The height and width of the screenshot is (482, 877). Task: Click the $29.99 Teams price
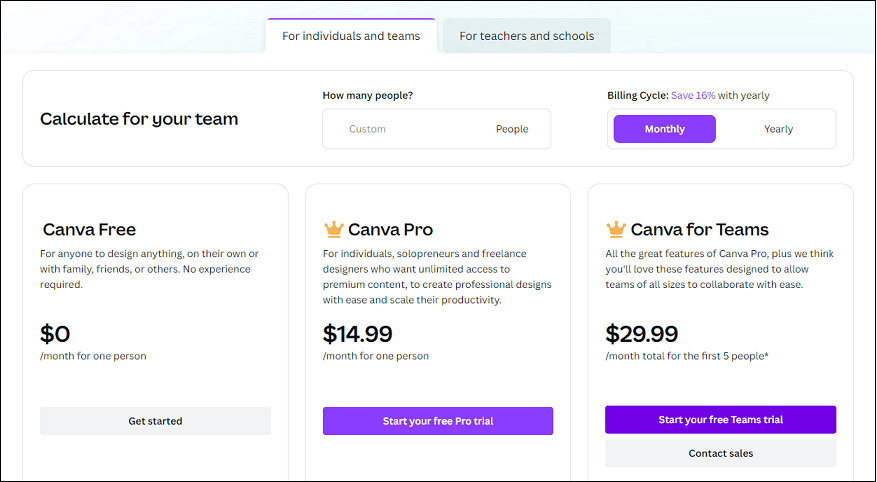click(x=642, y=334)
